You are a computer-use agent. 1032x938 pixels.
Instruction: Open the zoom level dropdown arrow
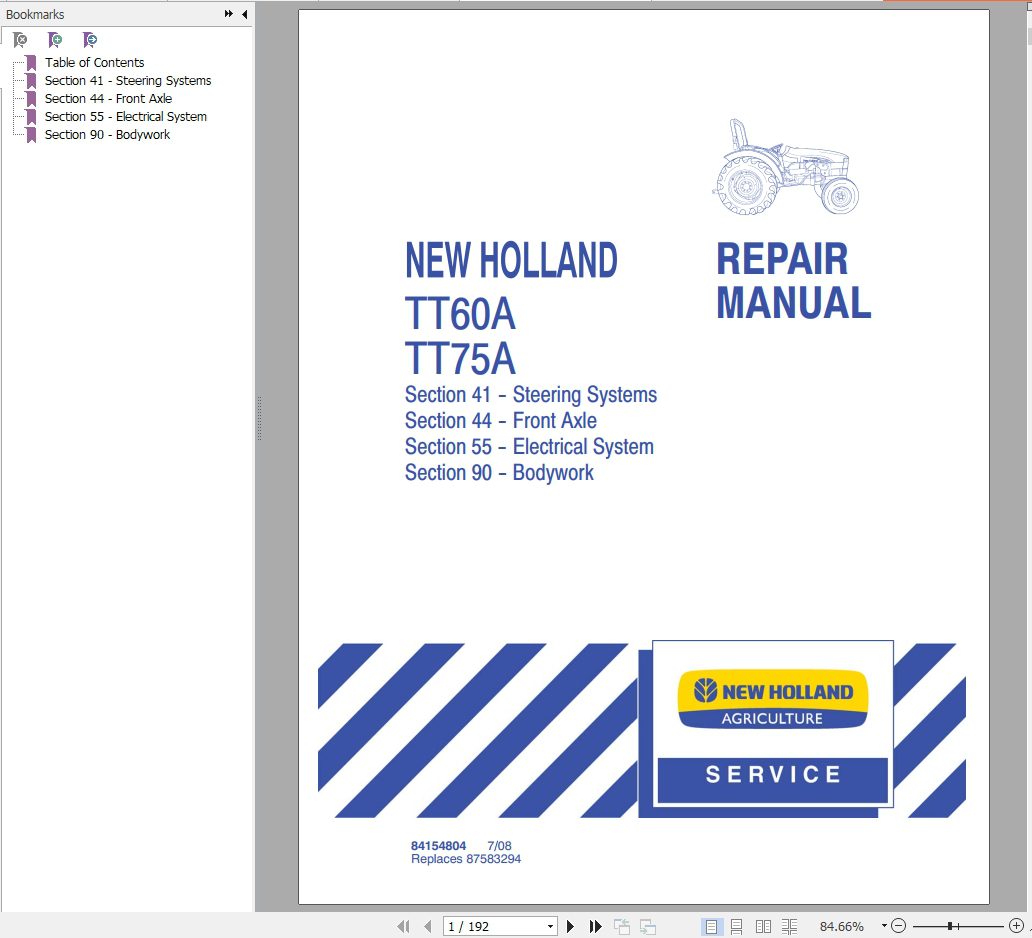884,925
